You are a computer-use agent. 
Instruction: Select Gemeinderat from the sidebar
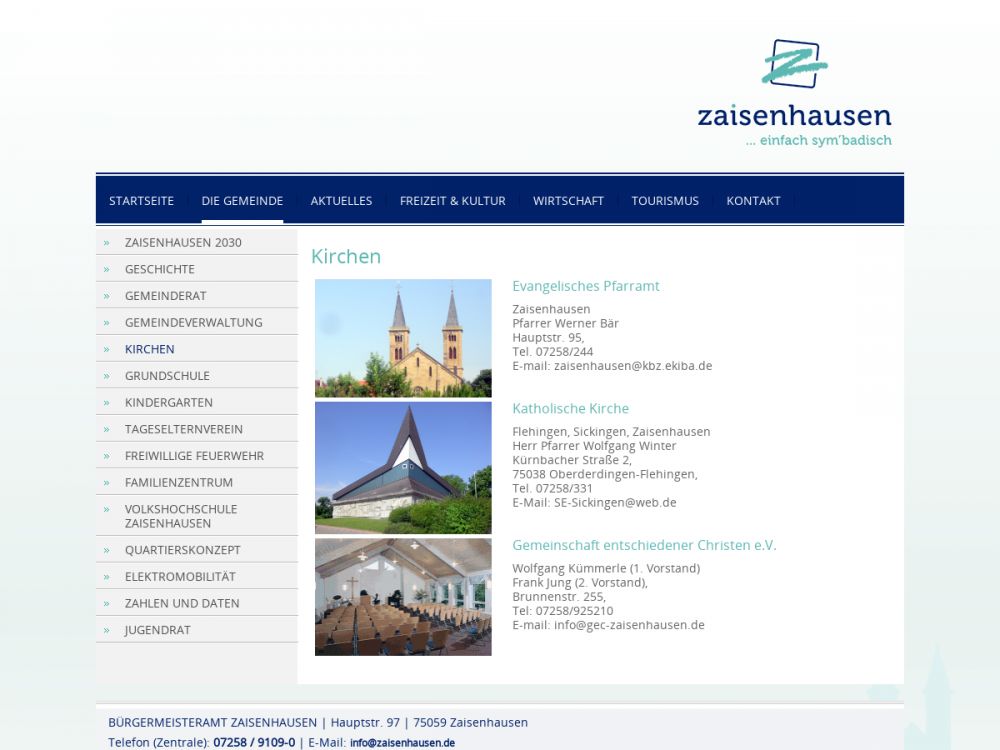pos(165,296)
